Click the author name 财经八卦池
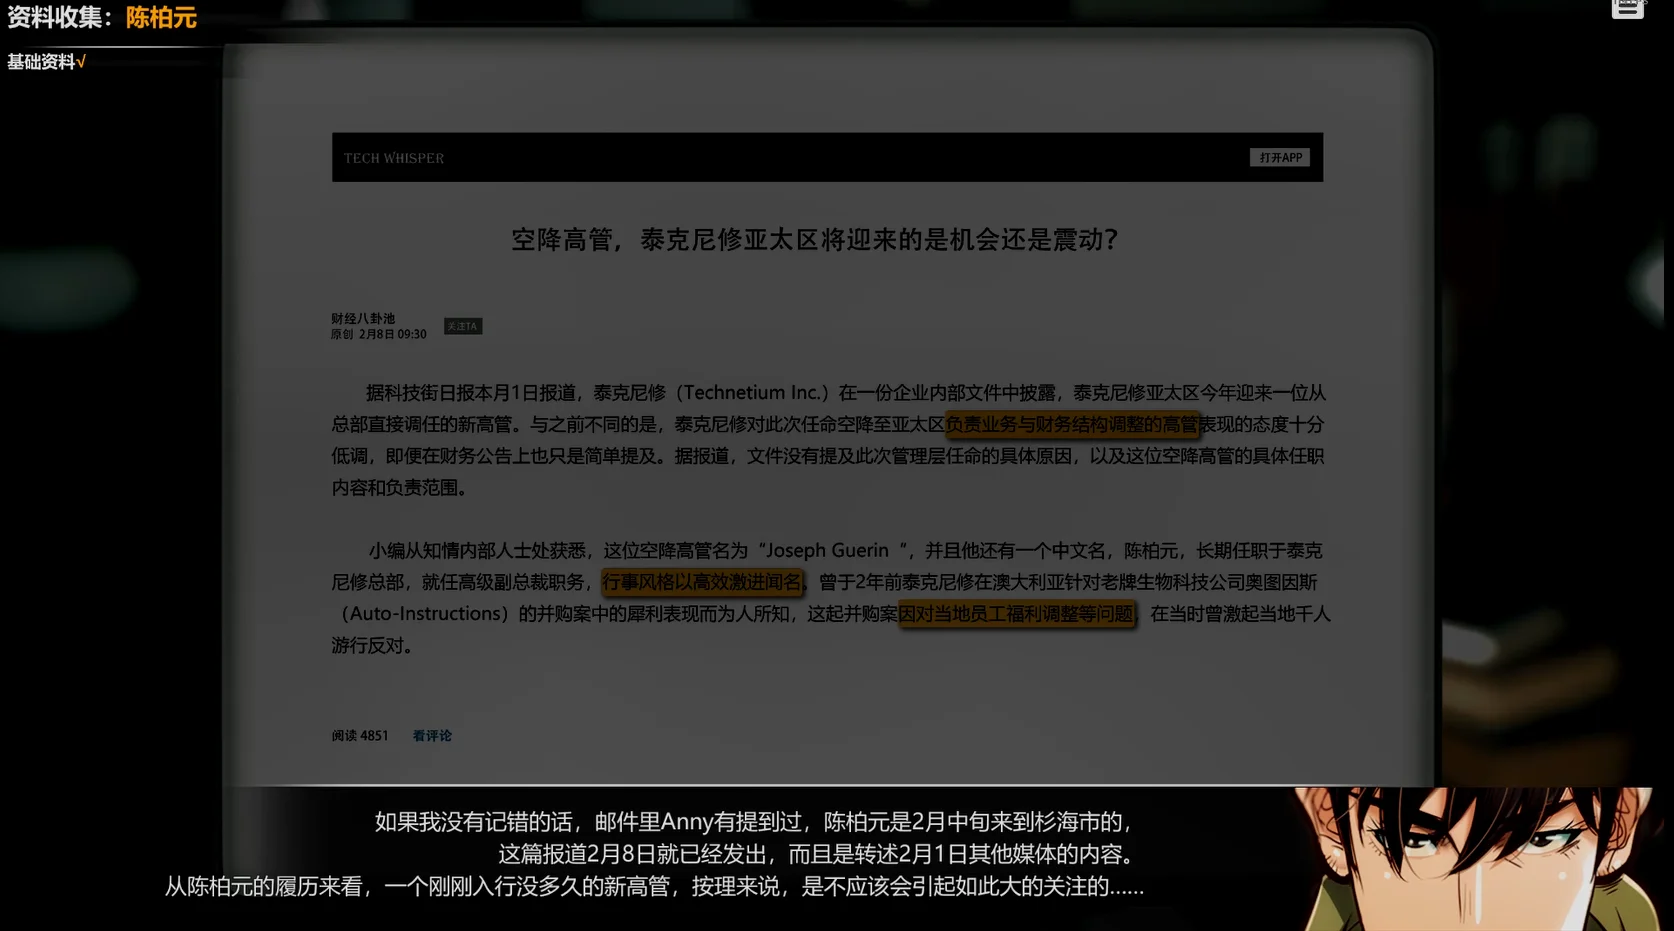1674x931 pixels. point(363,318)
